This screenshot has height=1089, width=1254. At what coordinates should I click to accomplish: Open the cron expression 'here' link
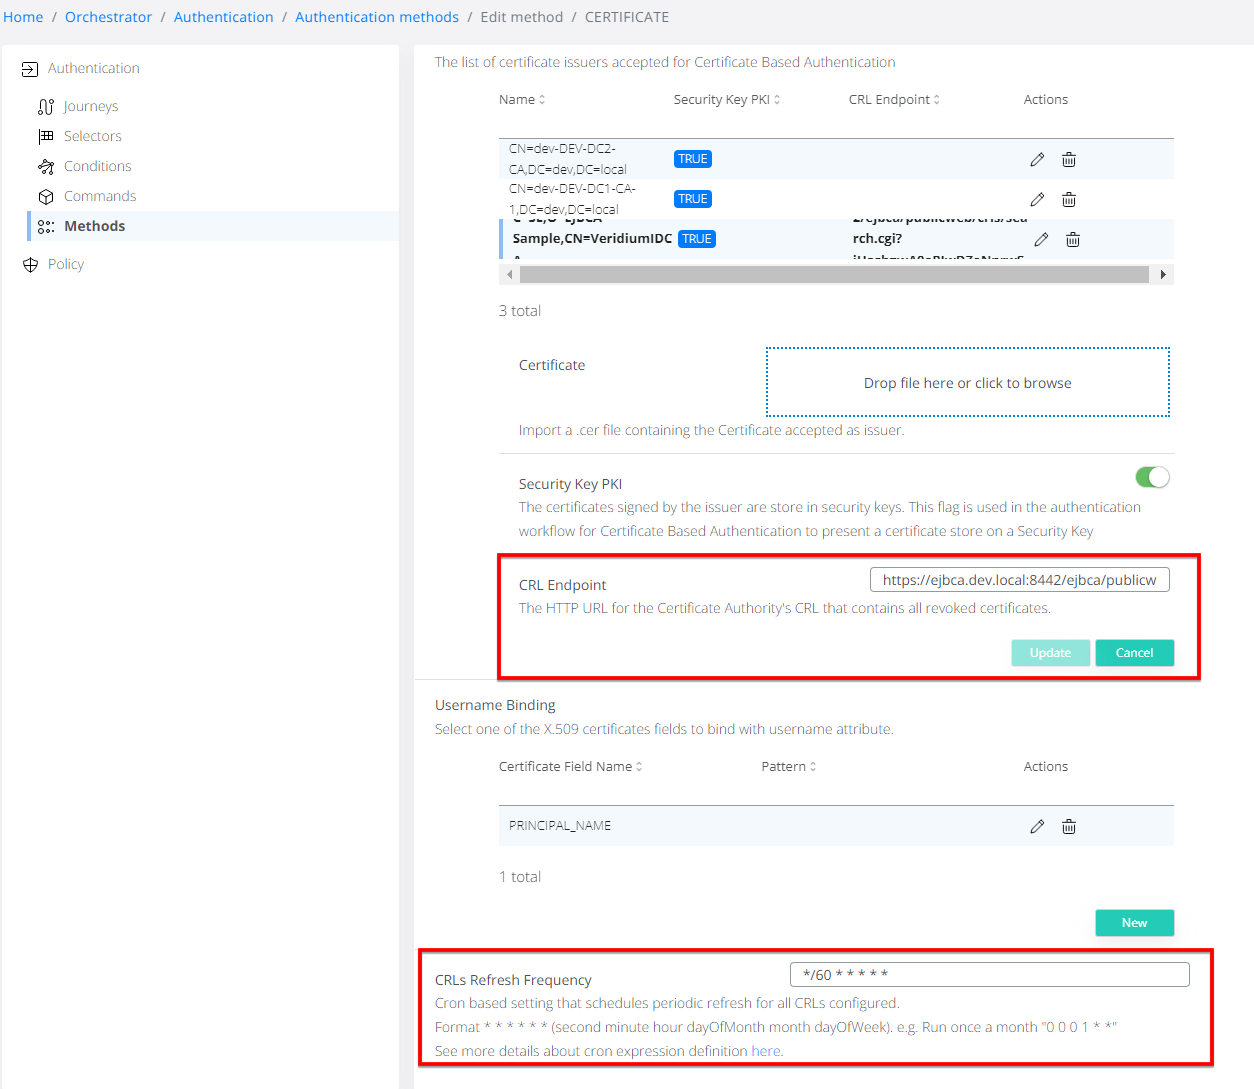tap(766, 1052)
